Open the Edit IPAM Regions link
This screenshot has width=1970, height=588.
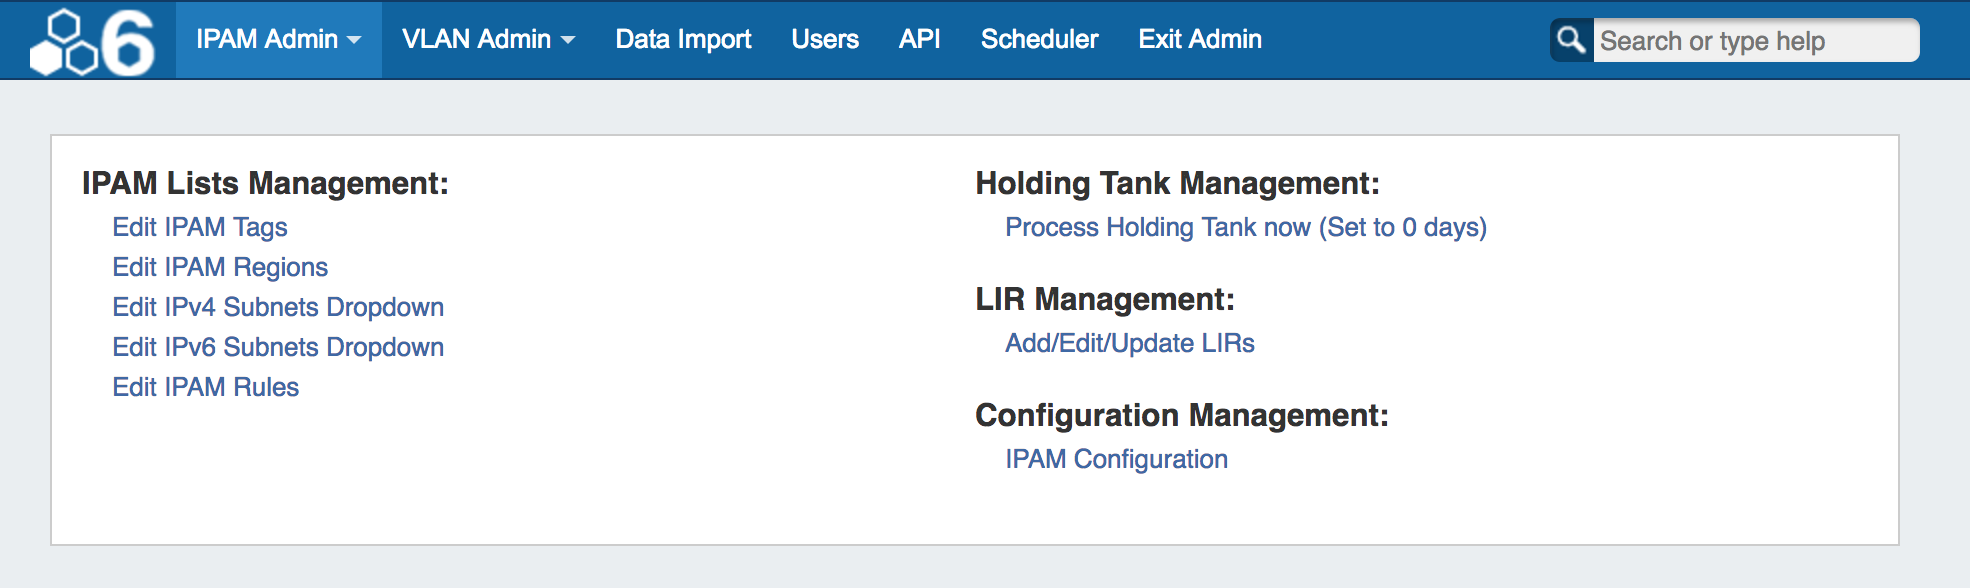point(220,267)
